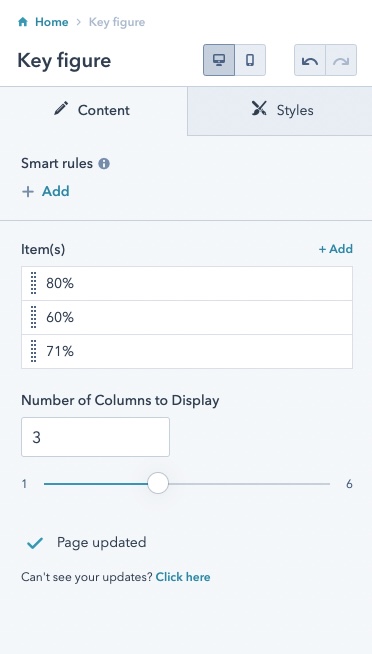Open the 60% item

pos(187,317)
